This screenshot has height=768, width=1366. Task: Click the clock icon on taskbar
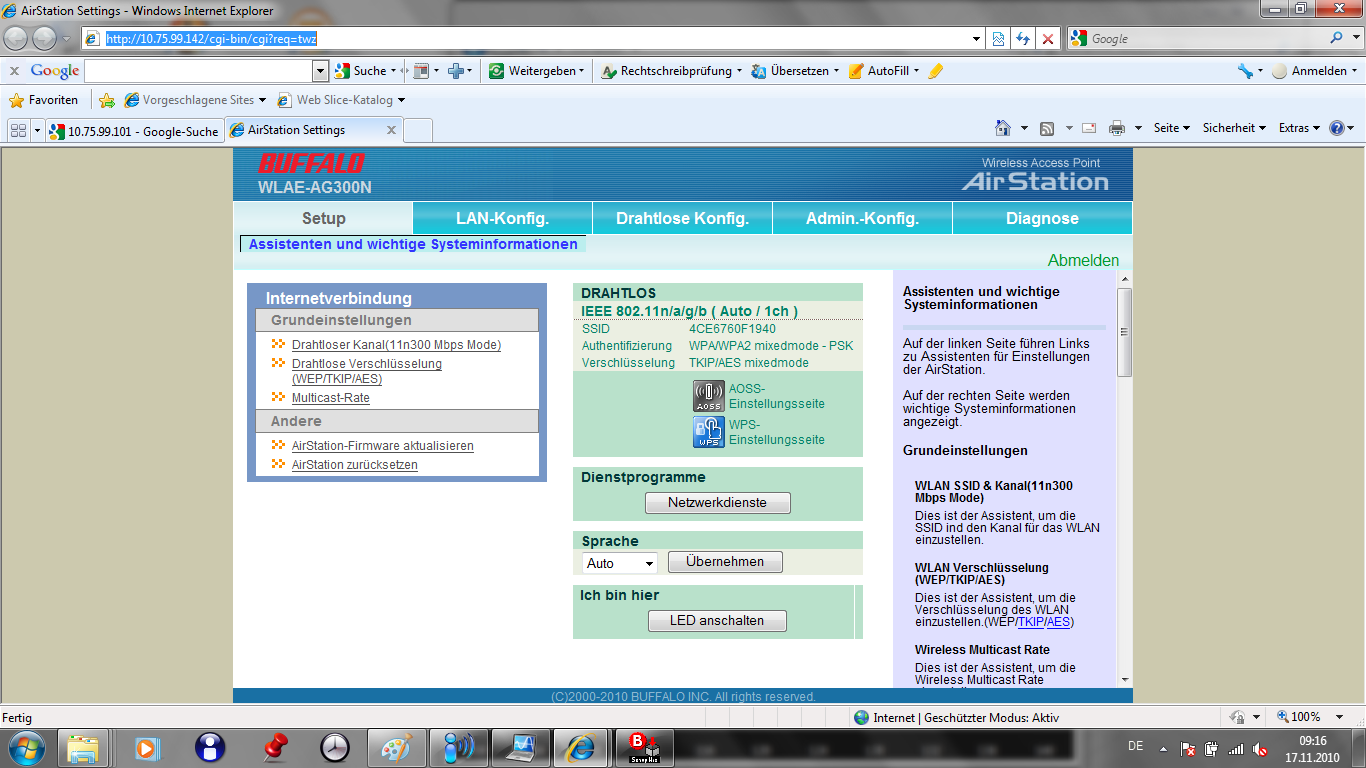pyautogui.click(x=335, y=748)
